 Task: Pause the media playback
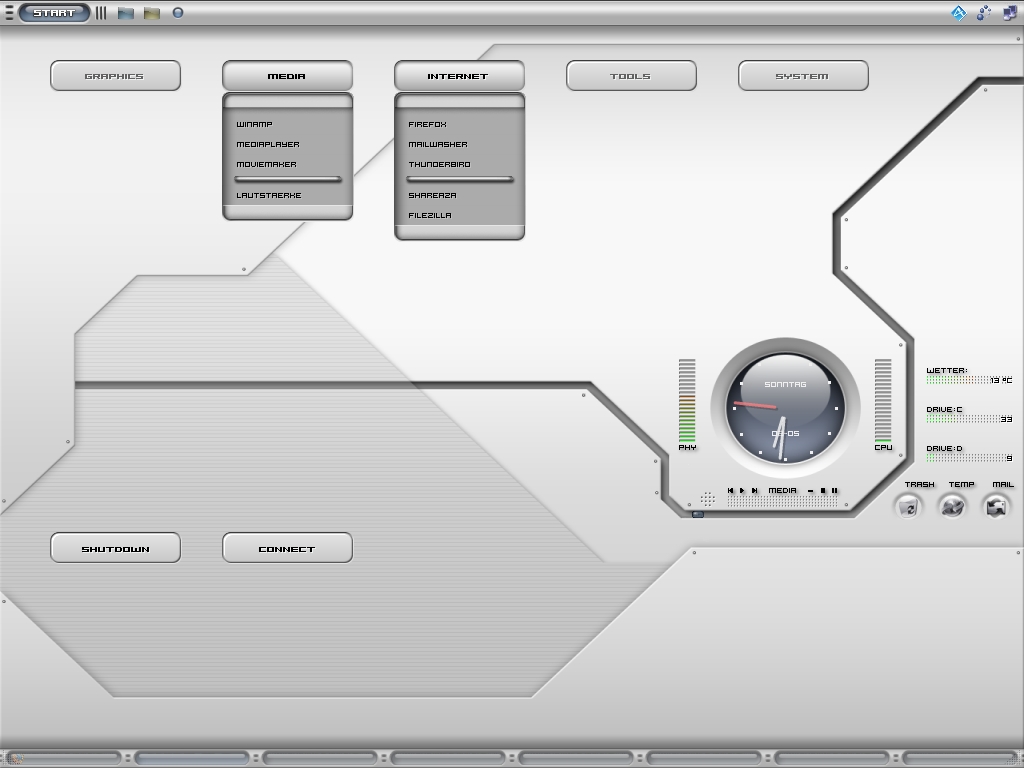pyautogui.click(x=834, y=490)
